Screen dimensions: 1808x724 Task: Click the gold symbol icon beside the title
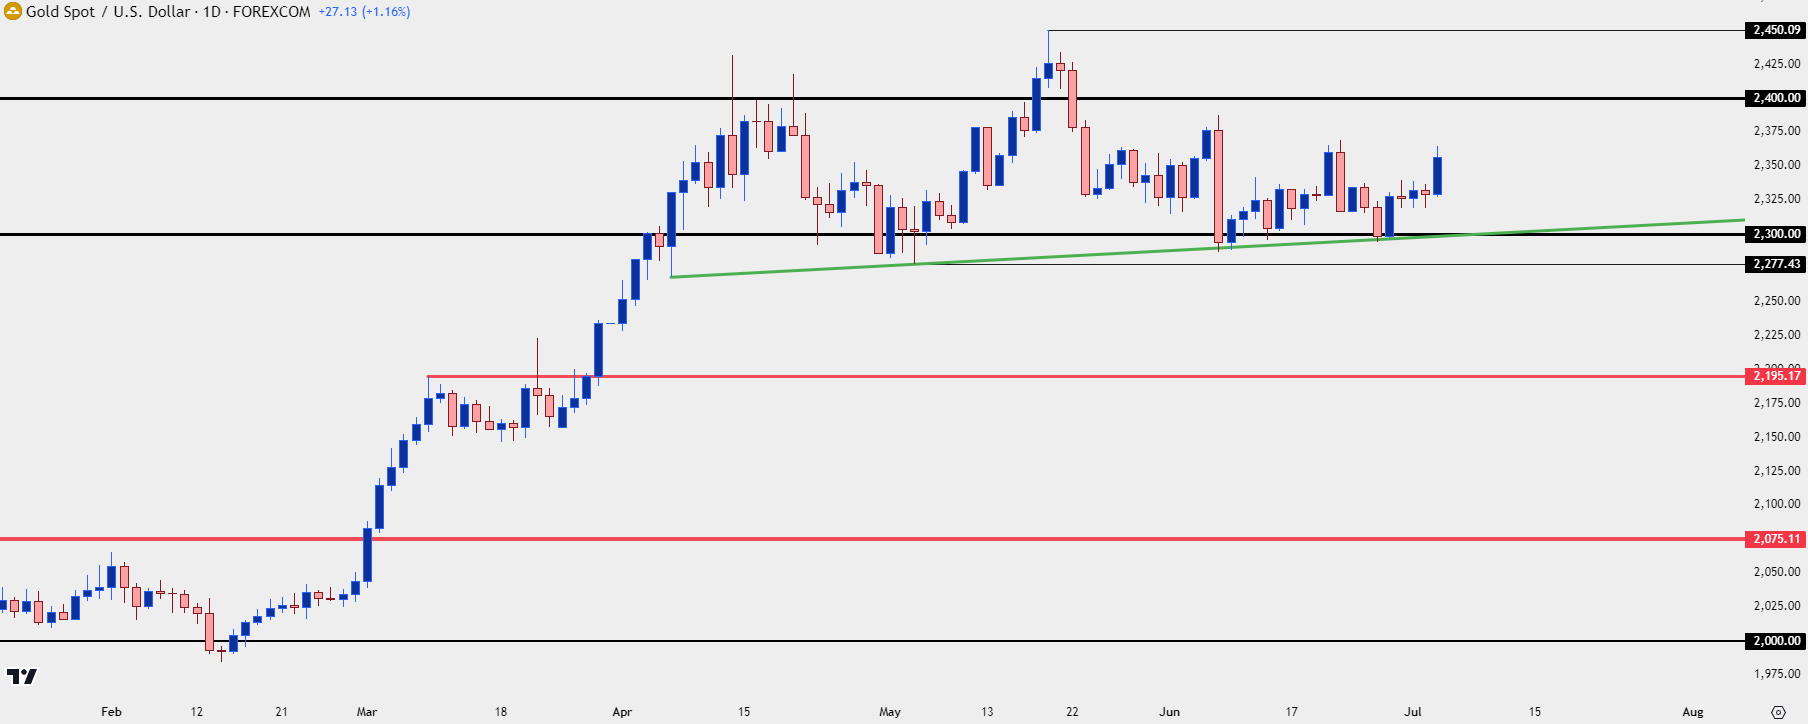click(12, 11)
